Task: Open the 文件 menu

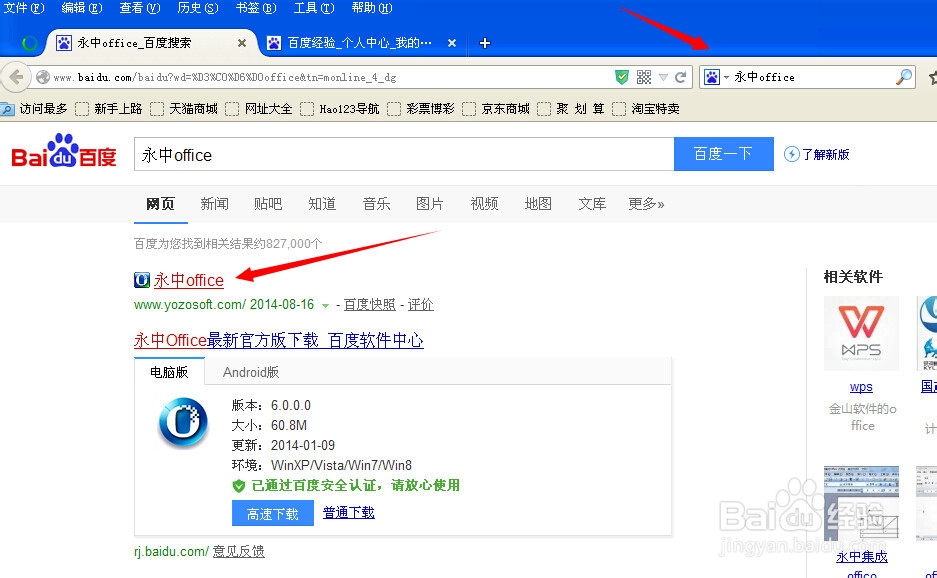Action: tap(24, 8)
